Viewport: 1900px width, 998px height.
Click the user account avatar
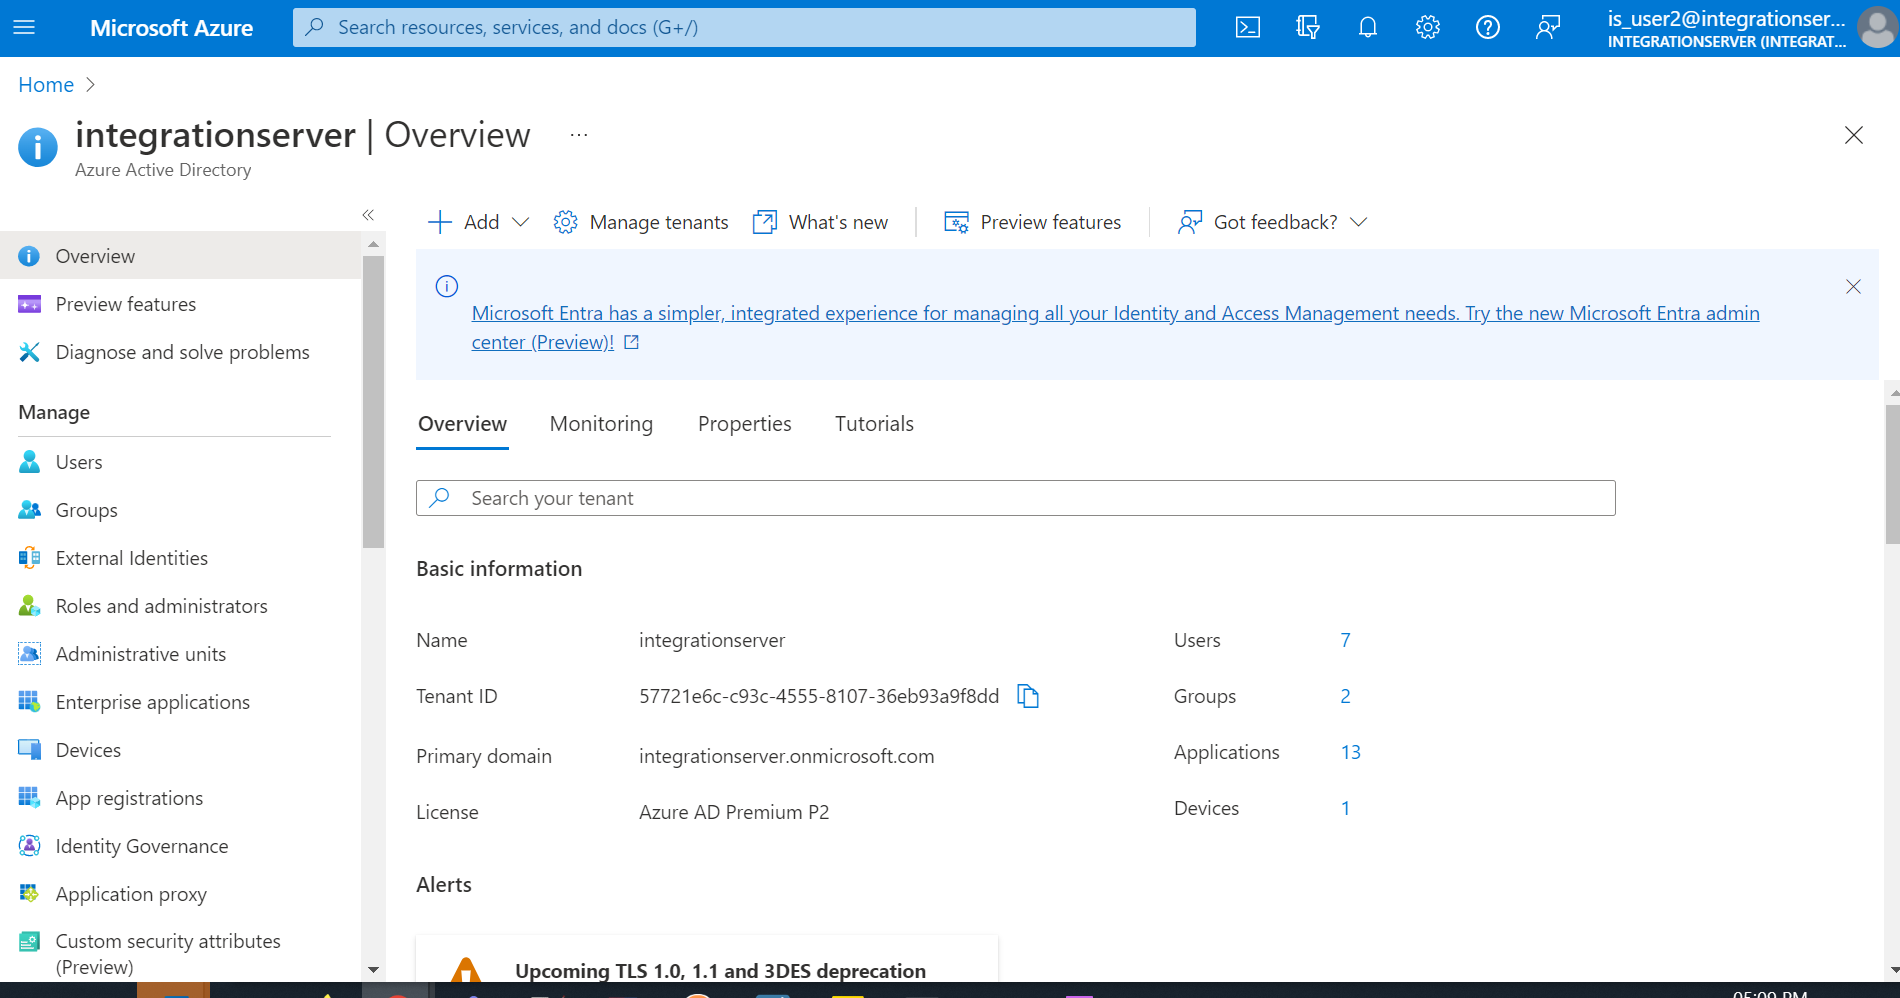click(x=1877, y=27)
